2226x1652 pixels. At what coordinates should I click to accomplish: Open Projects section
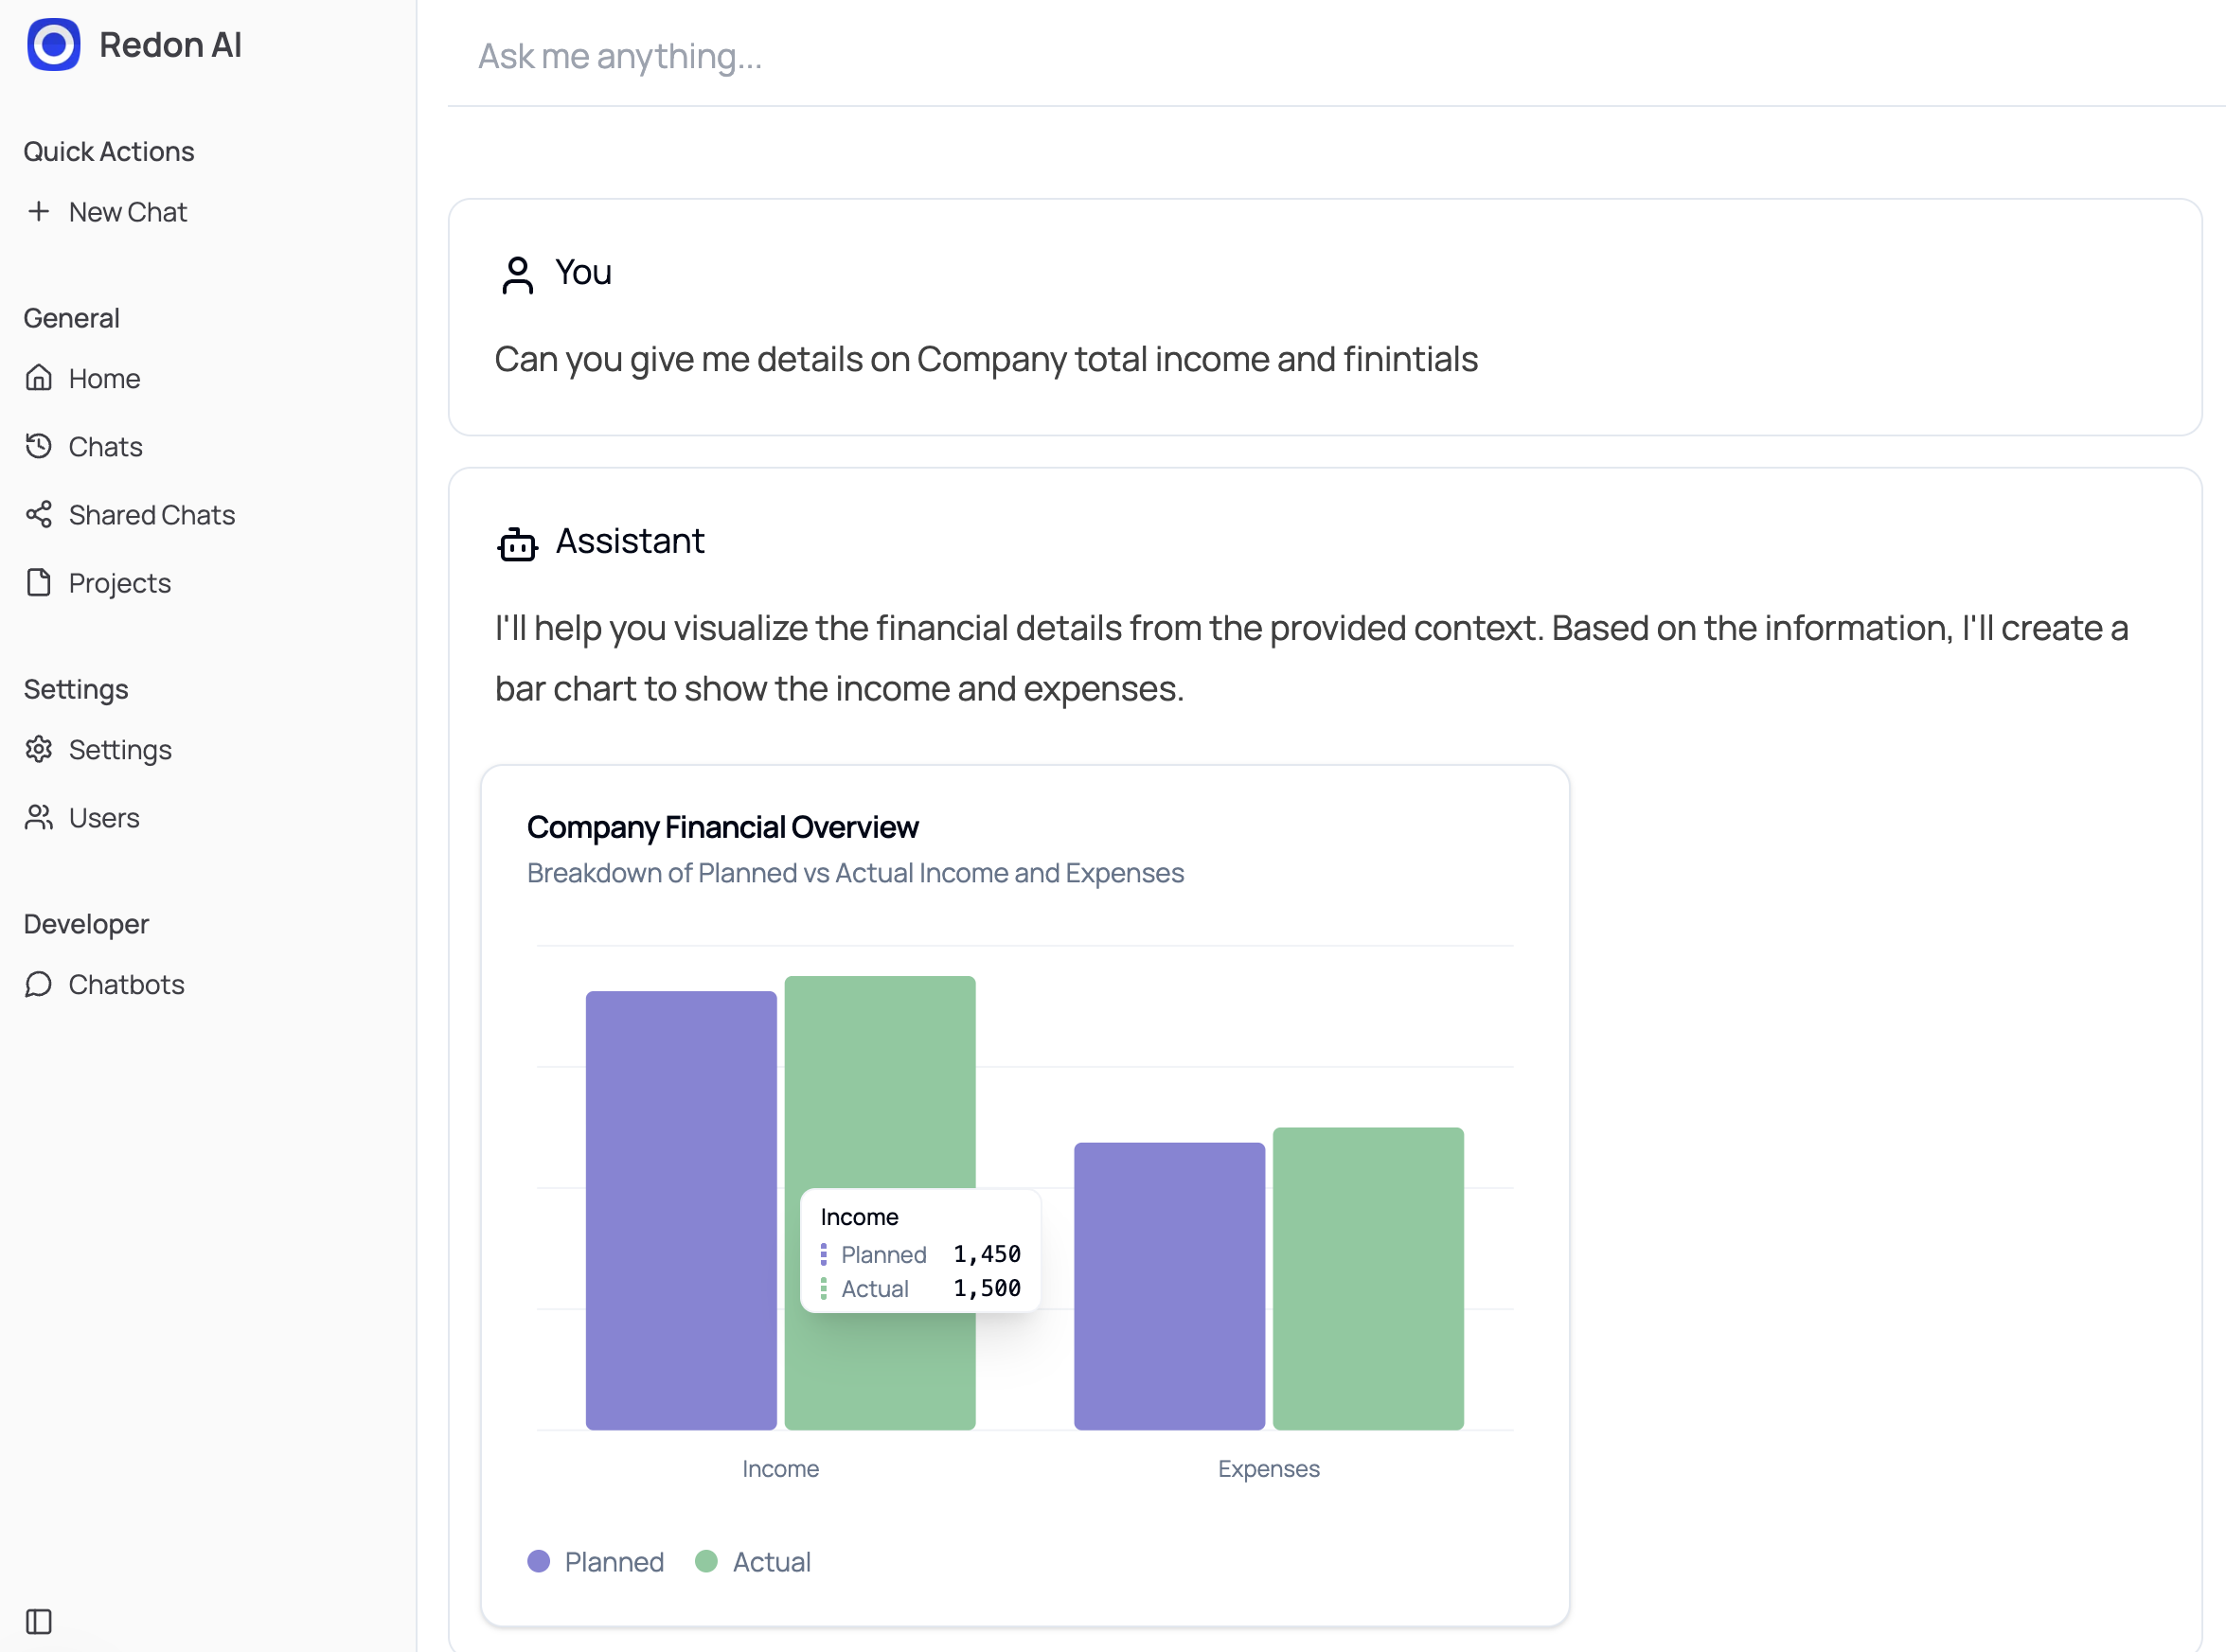click(x=119, y=581)
